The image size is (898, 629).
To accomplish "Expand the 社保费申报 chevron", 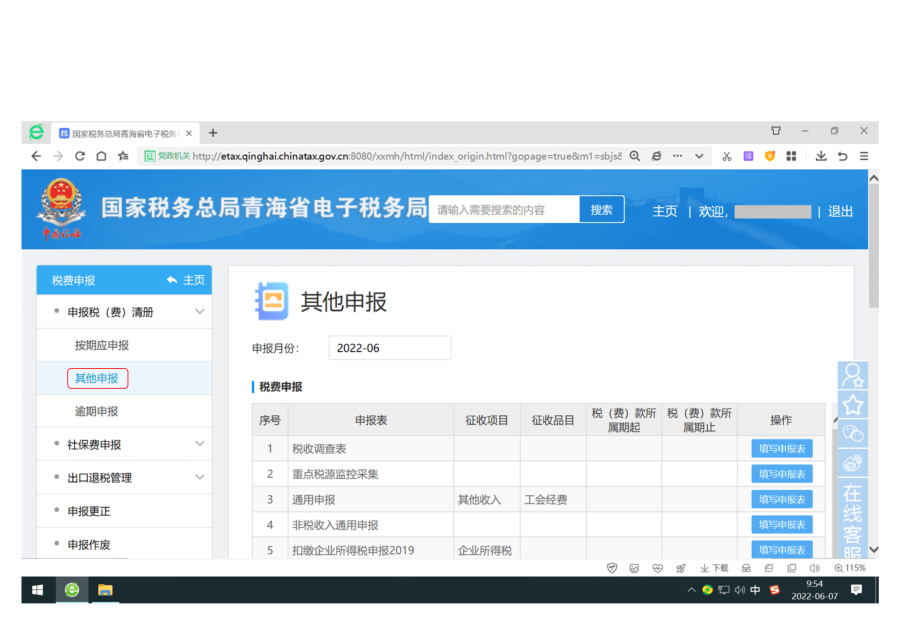I will (x=199, y=444).
